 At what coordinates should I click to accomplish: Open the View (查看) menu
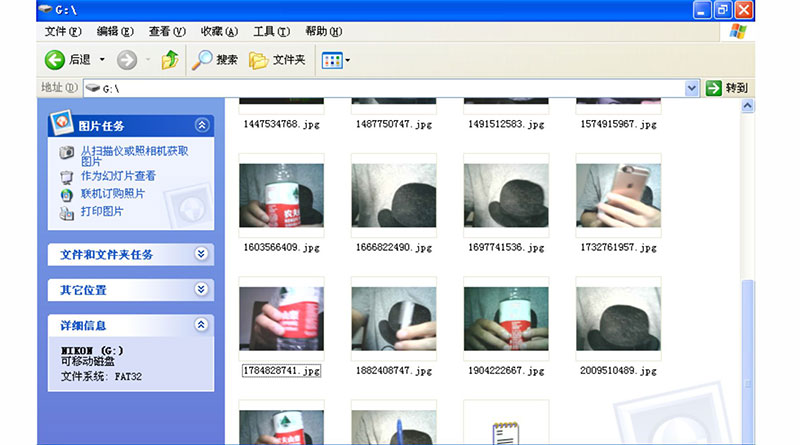(167, 32)
